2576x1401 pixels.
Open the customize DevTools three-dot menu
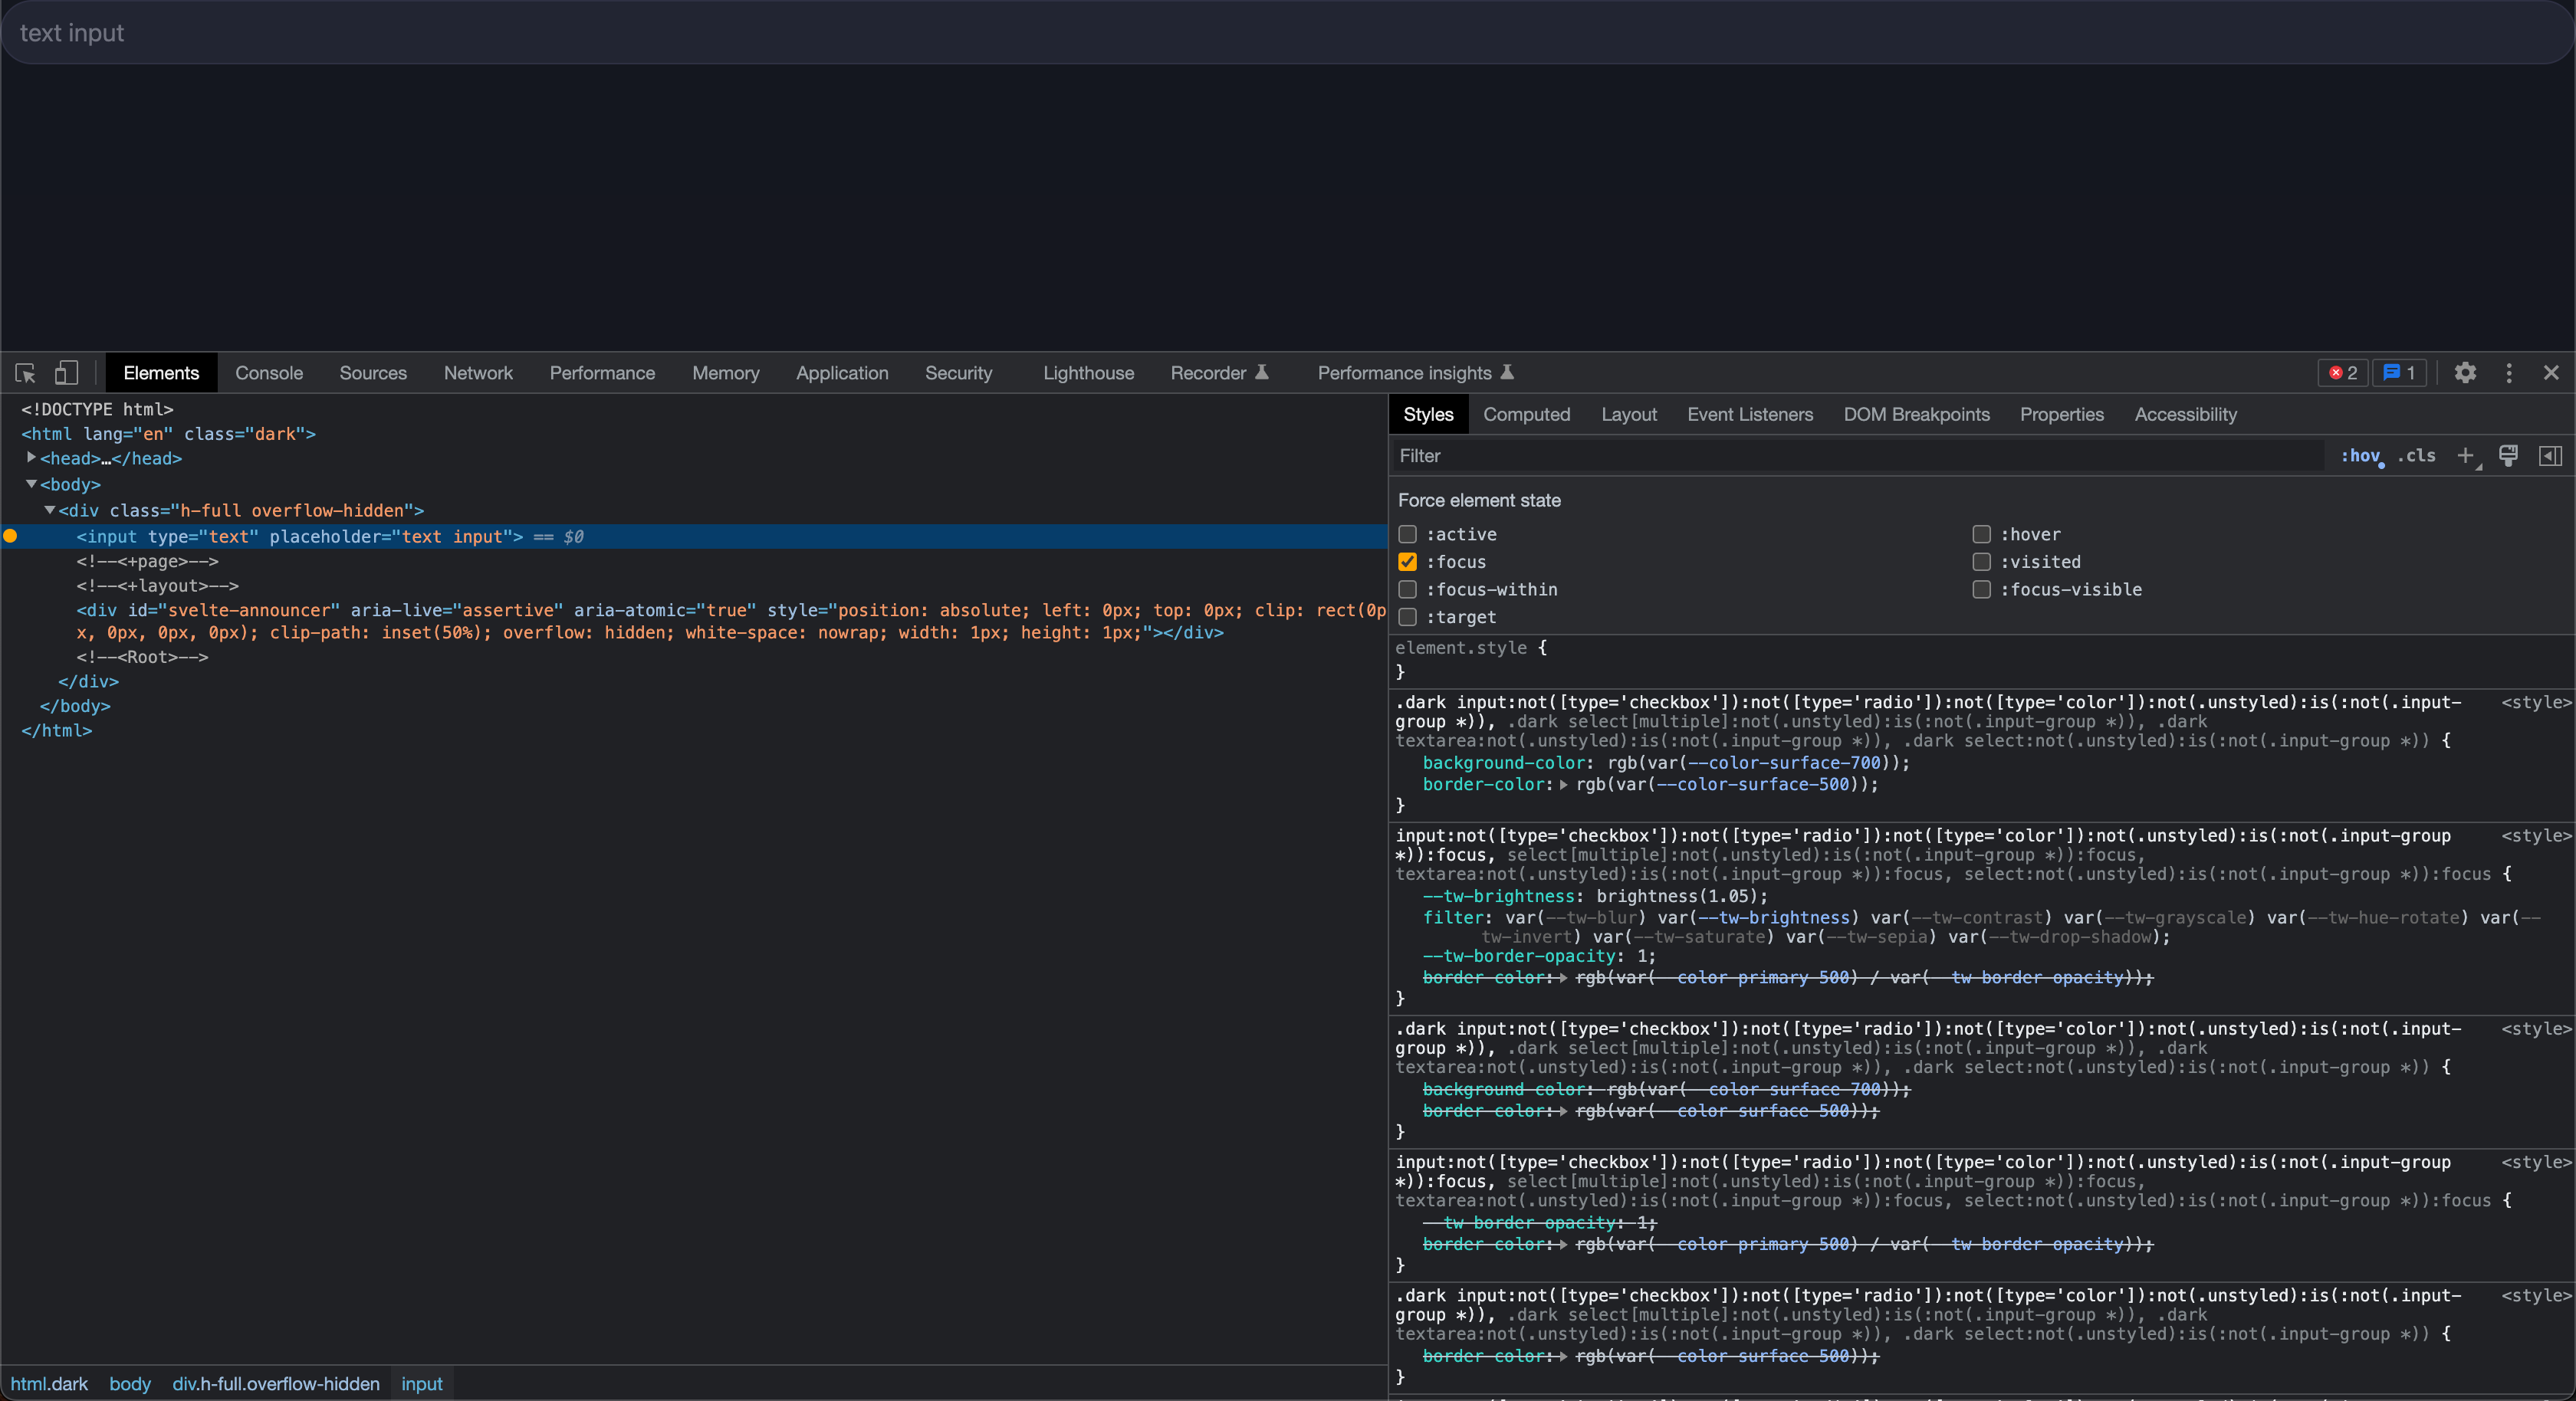click(2509, 373)
